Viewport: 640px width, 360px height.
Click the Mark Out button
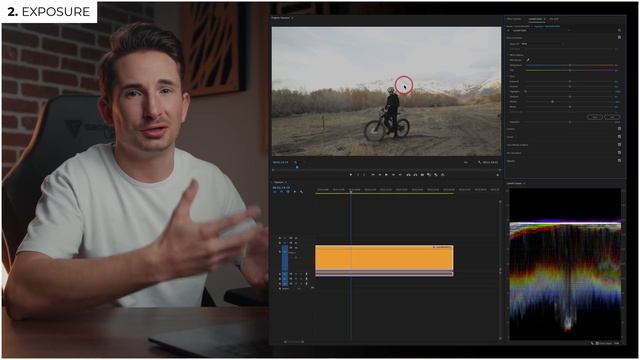[x=364, y=175]
